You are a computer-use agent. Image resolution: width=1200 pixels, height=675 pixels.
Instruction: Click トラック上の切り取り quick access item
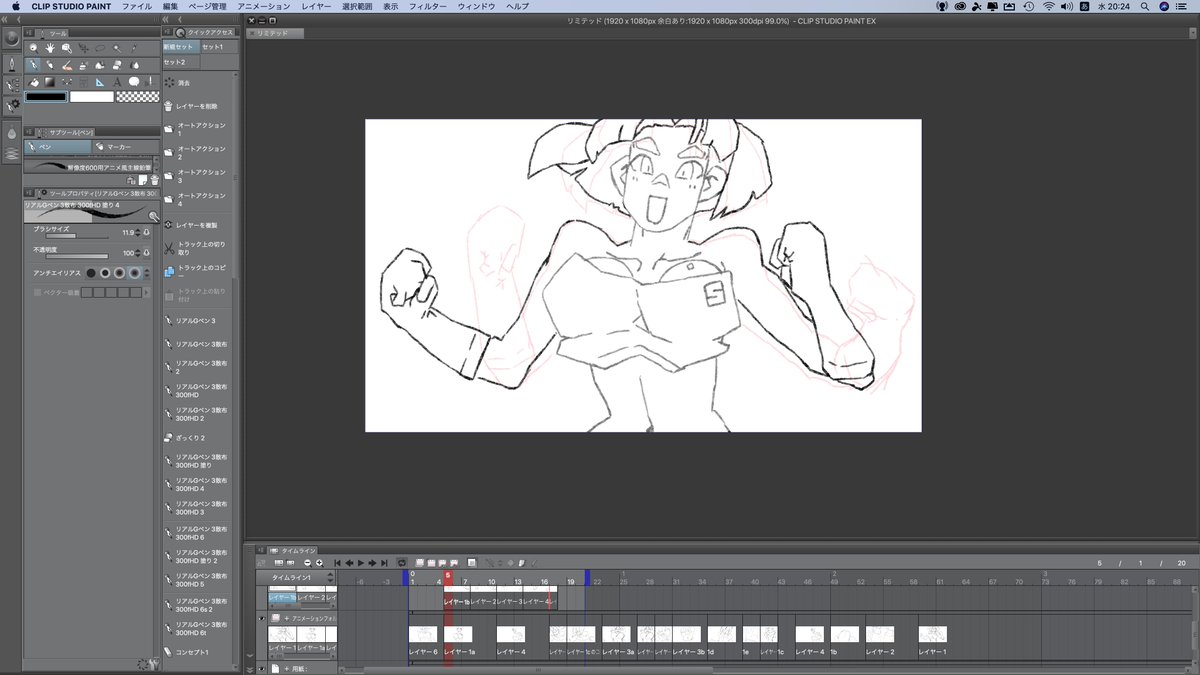(195, 247)
